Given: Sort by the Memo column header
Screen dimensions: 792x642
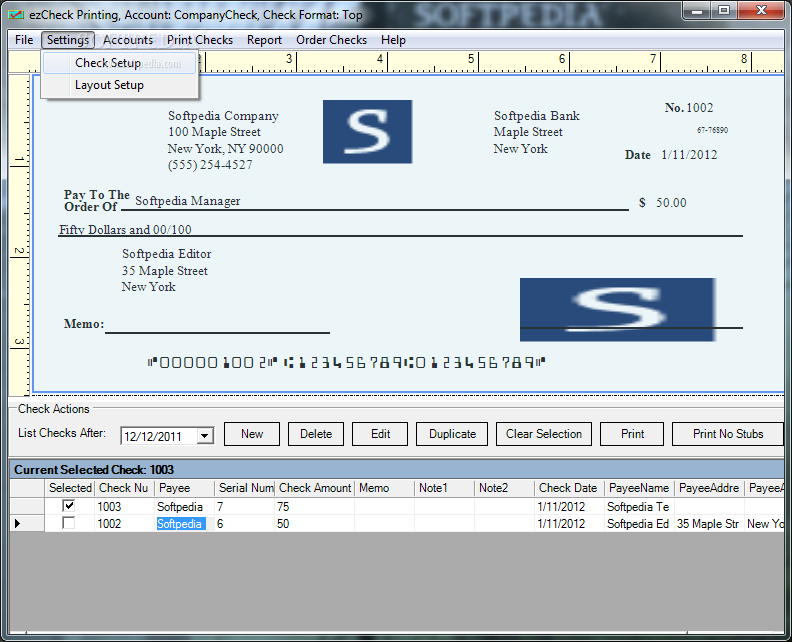Looking at the screenshot, I should [x=384, y=488].
